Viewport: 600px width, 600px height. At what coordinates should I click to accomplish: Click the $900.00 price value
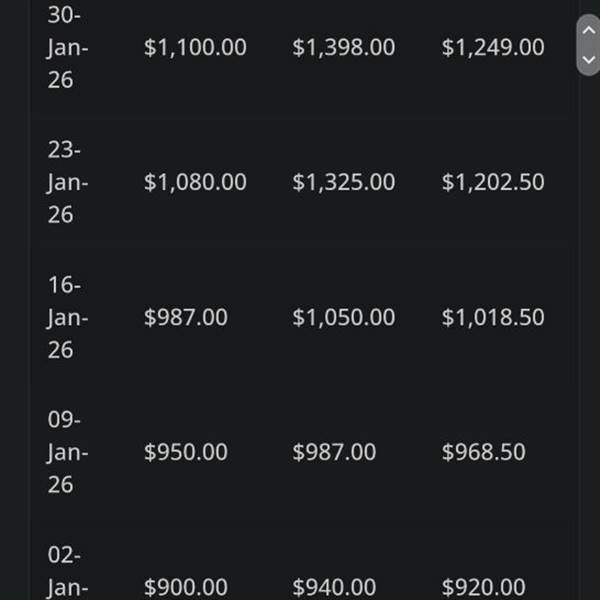(185, 587)
